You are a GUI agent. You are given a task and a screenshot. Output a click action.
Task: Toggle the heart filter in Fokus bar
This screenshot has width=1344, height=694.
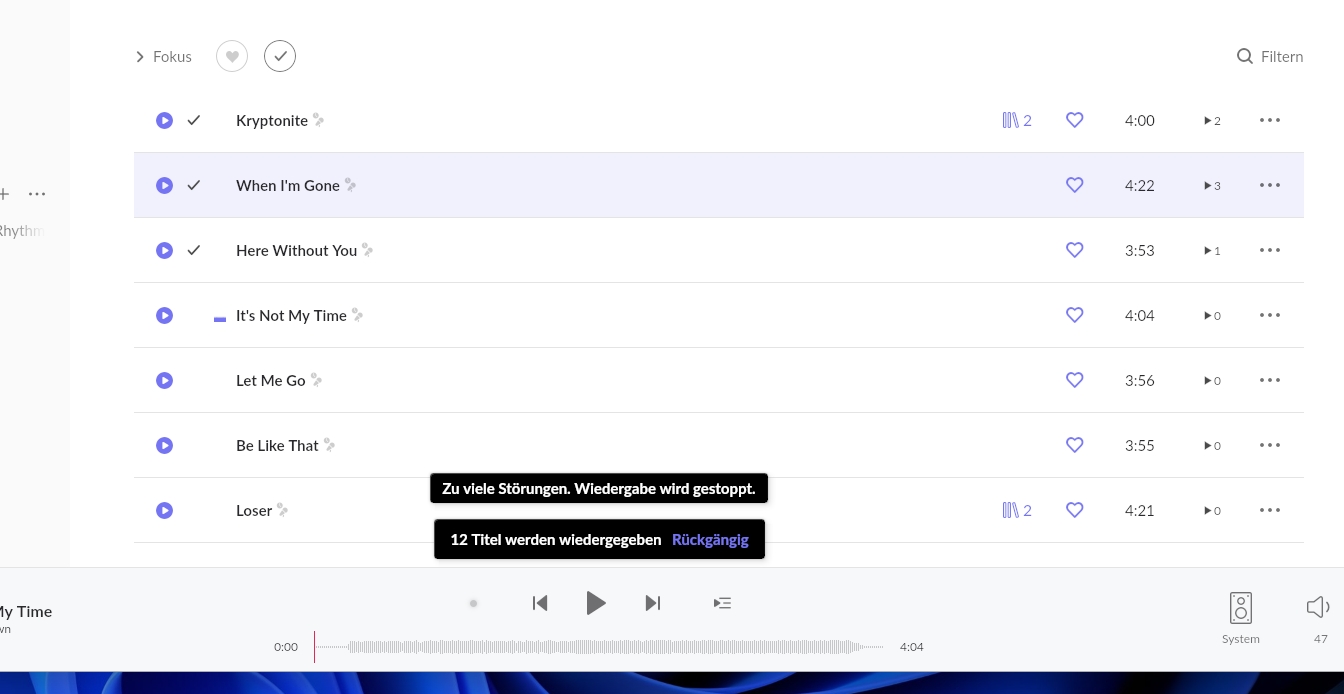tap(232, 57)
